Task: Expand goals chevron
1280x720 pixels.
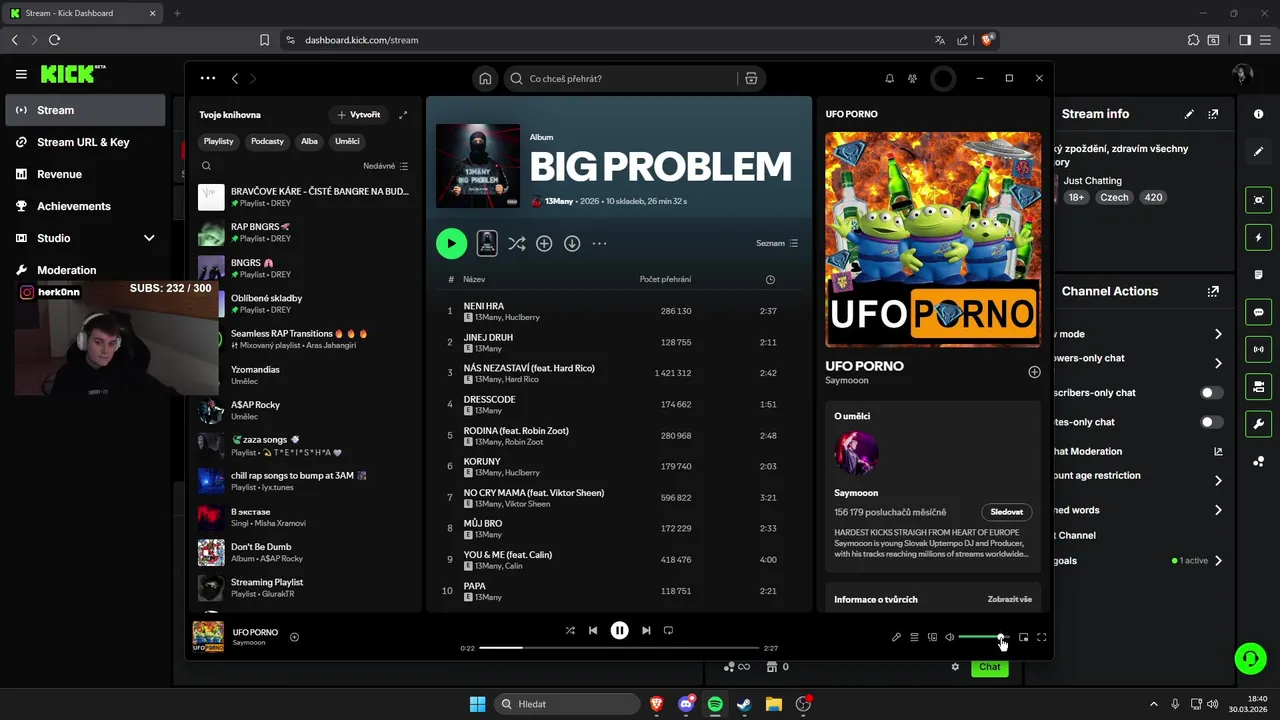Action: pos(1218,561)
